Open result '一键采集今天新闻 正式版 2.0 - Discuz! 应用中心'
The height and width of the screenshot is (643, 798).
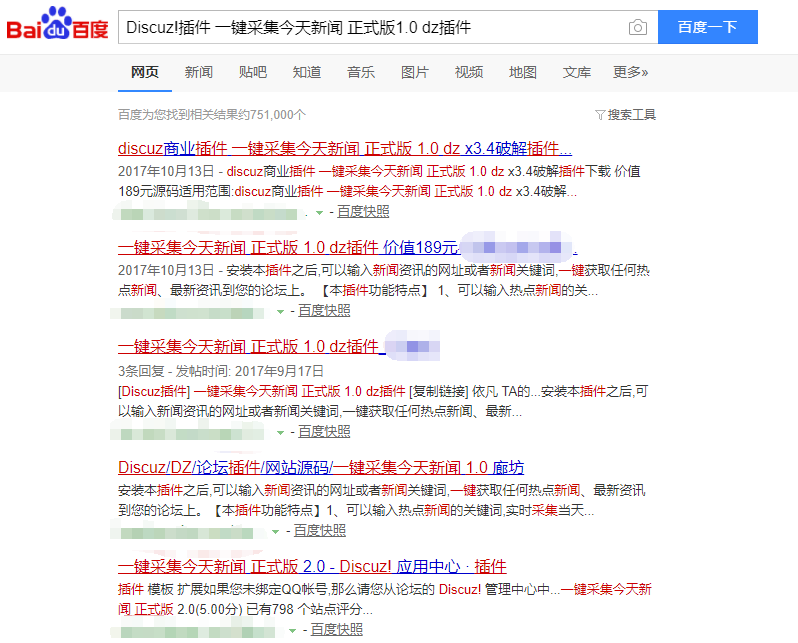point(312,566)
